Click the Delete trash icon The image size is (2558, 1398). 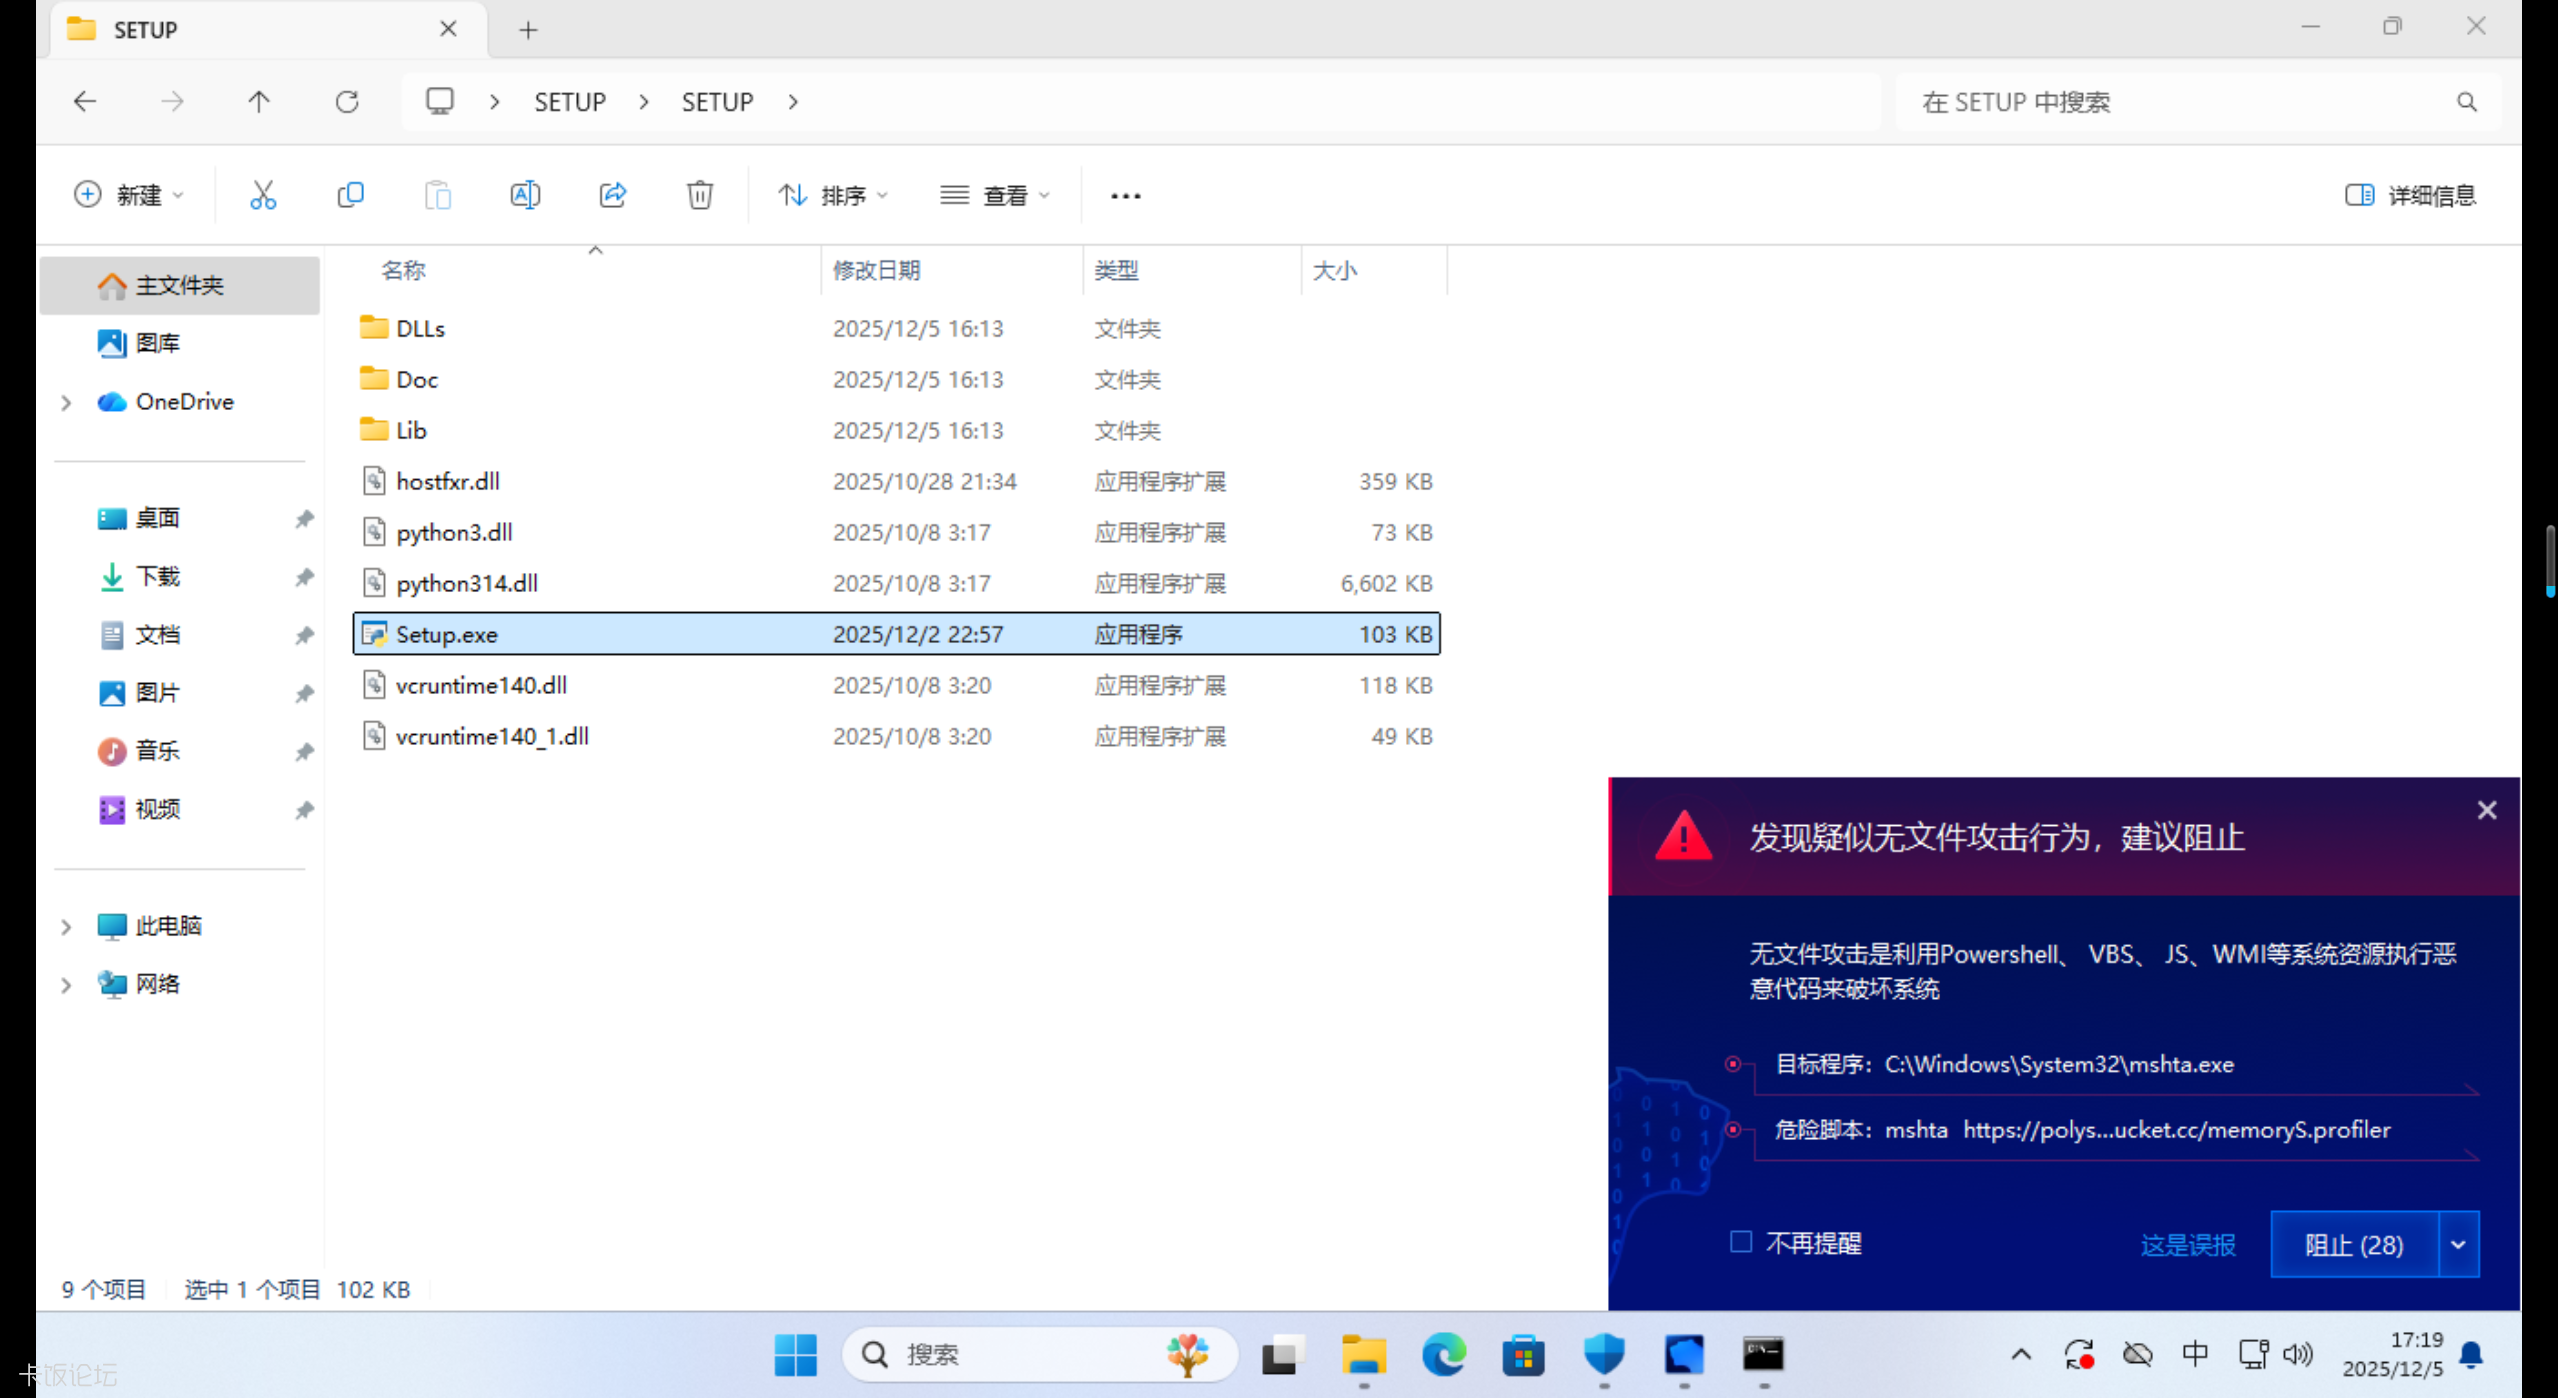pos(699,195)
